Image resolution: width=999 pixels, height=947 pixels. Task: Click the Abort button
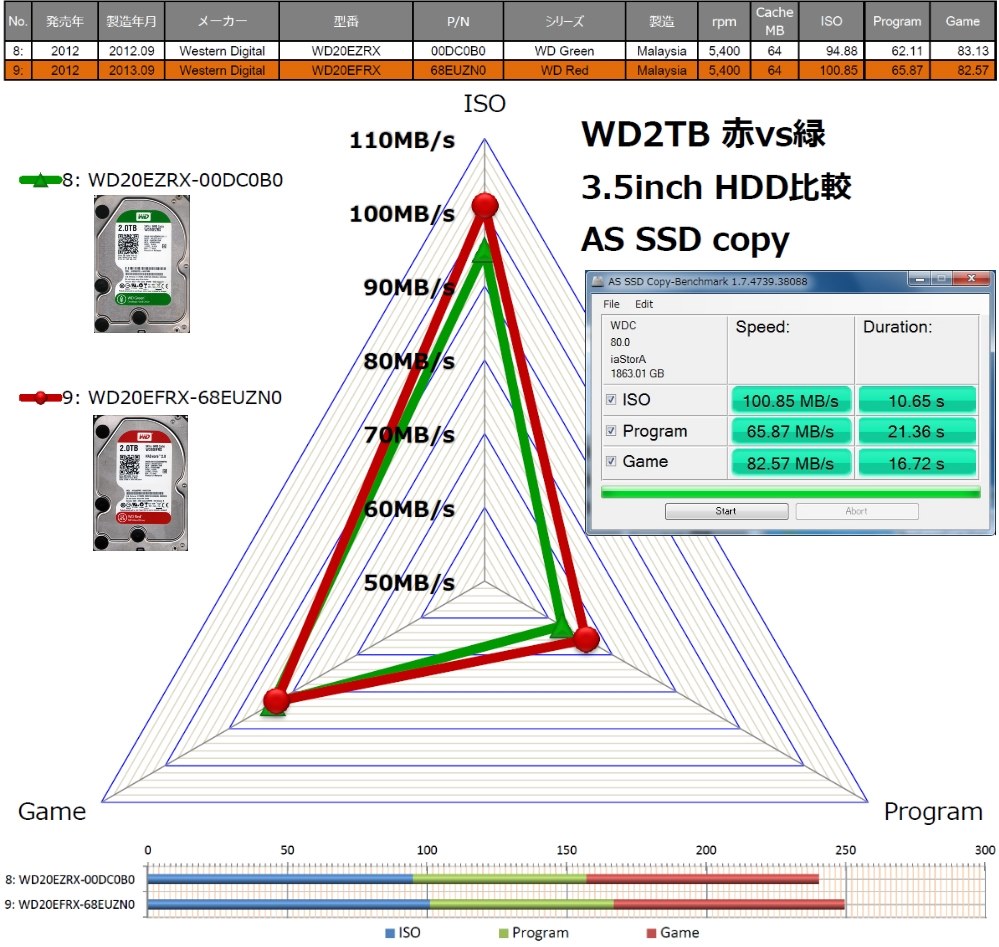coord(856,511)
